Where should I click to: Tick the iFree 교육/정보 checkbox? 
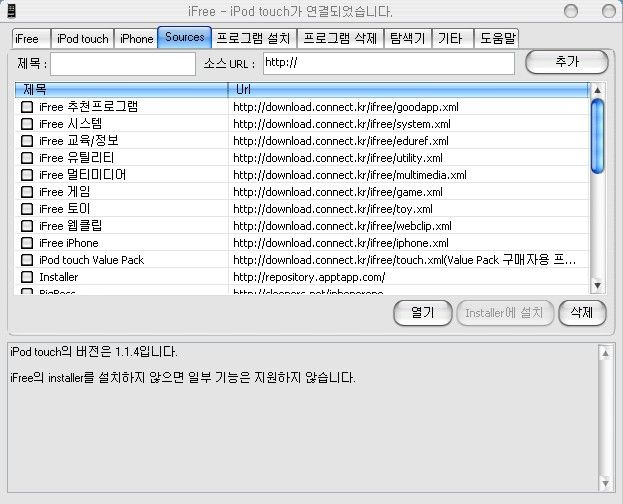tap(27, 141)
